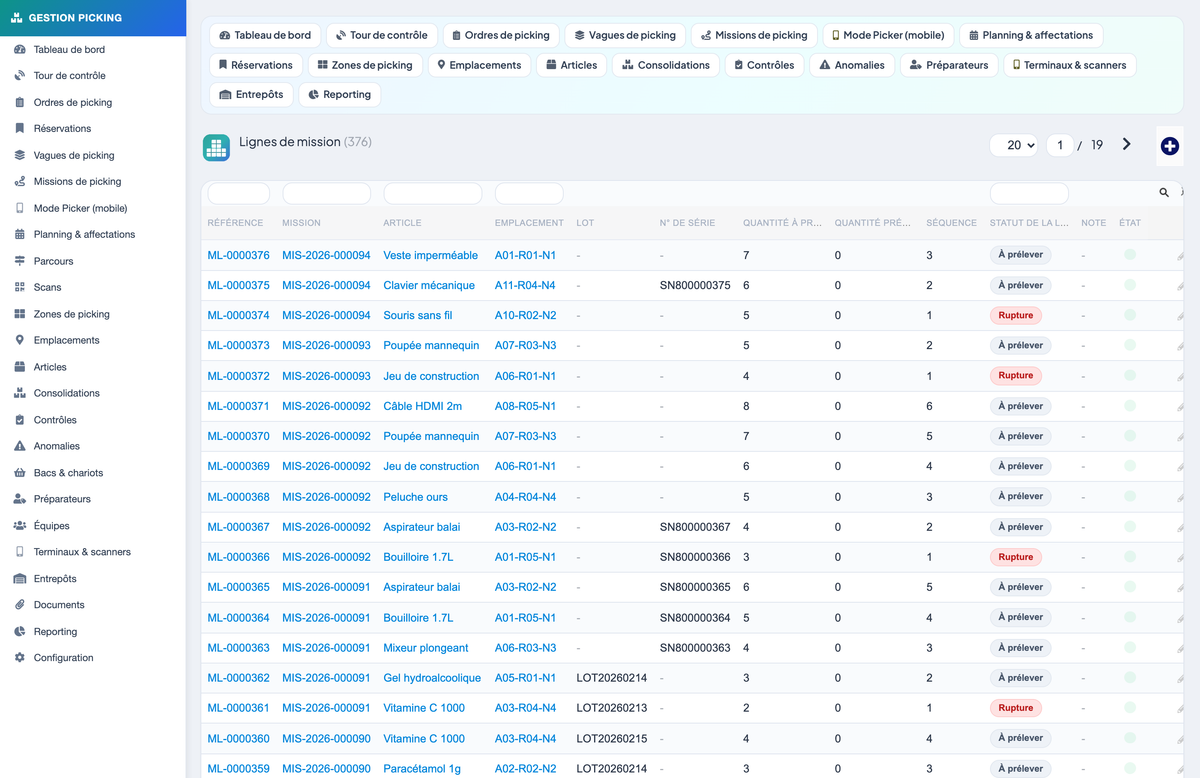This screenshot has width=1200, height=778.
Task: Open the Tableau de bord top tab
Action: click(265, 35)
